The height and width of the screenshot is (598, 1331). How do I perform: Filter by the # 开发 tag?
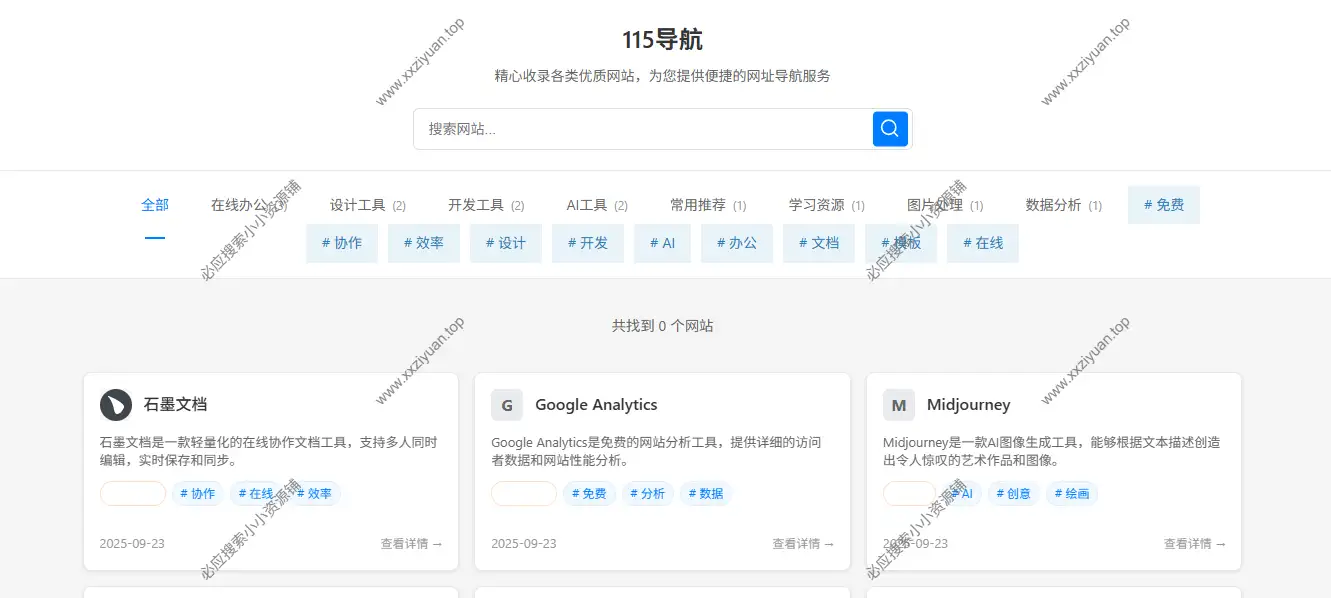click(x=587, y=243)
